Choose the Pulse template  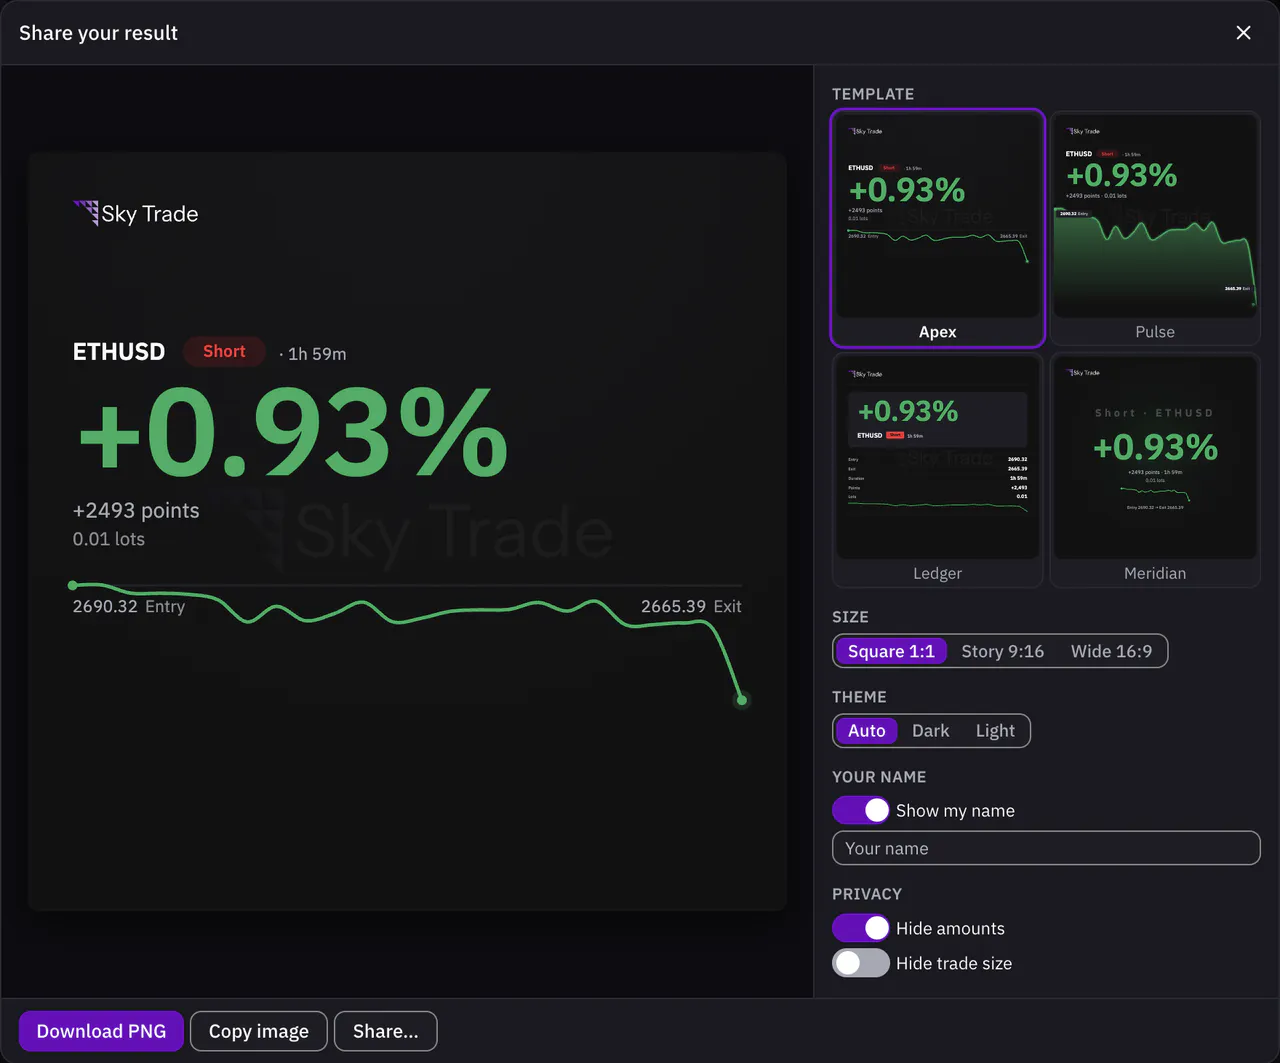point(1155,228)
